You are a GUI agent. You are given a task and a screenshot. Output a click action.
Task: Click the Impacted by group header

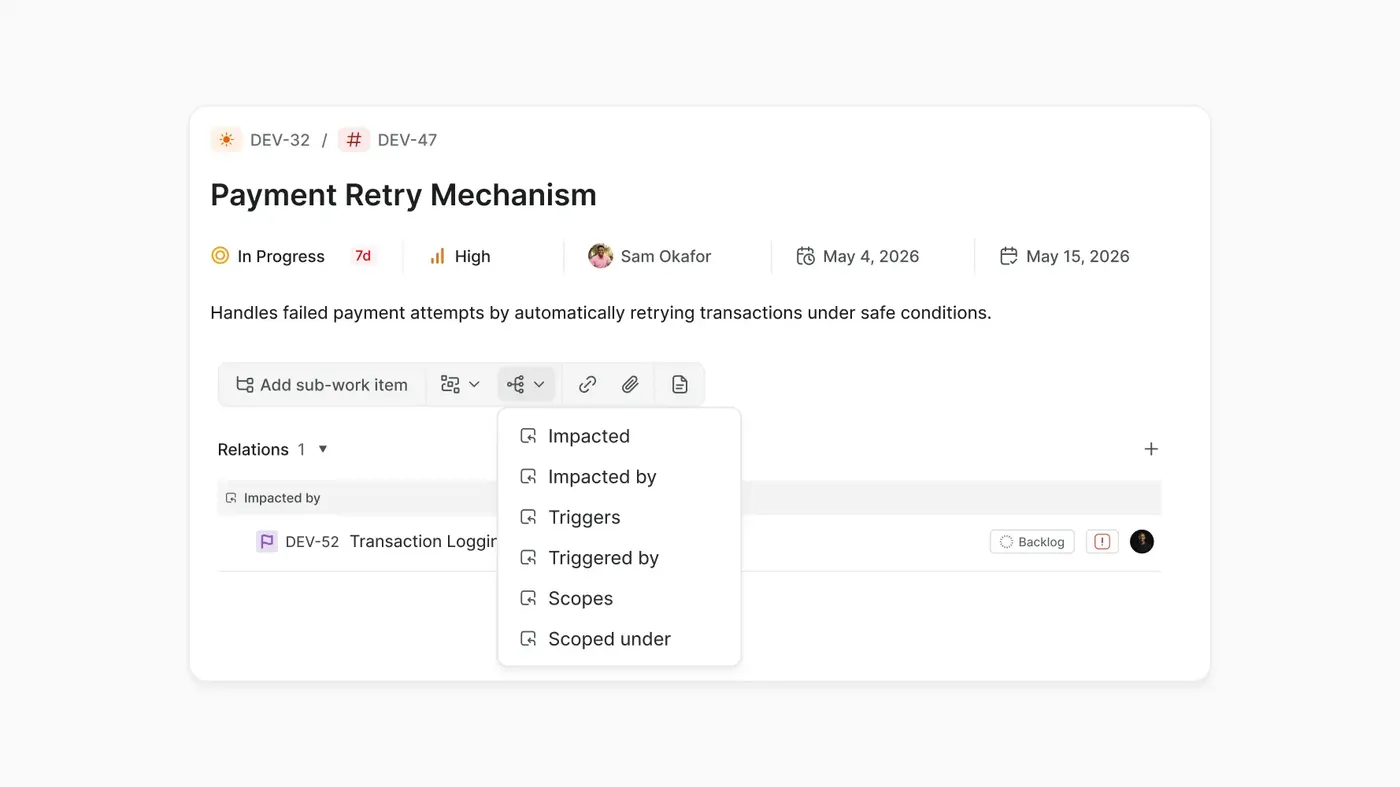(689, 498)
